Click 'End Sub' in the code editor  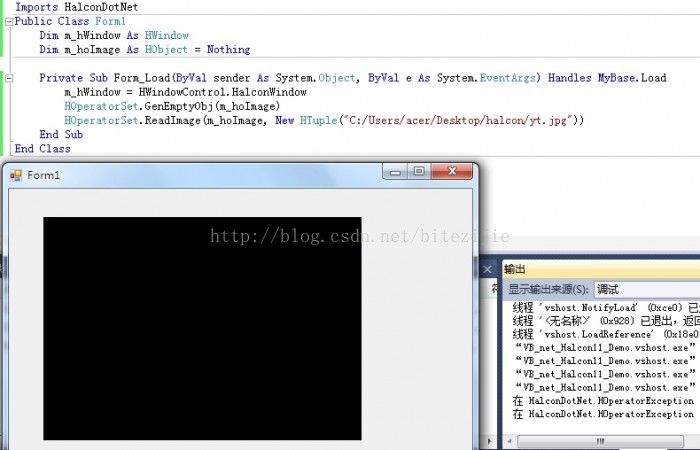pos(61,135)
